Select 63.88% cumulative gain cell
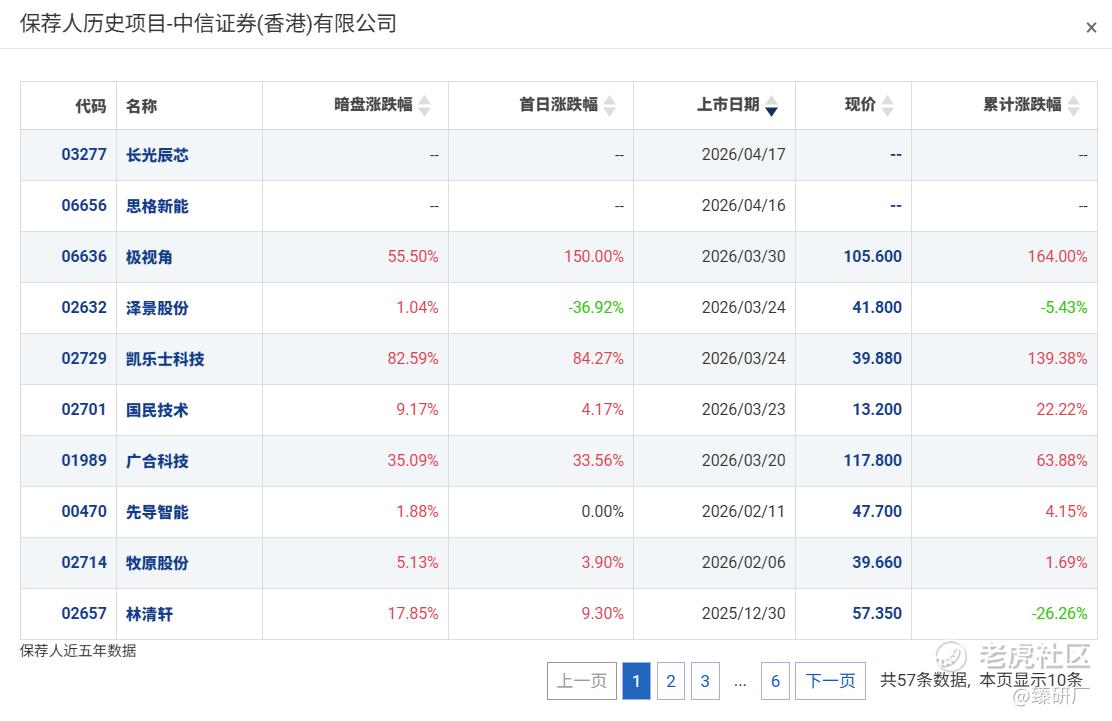 point(1062,461)
